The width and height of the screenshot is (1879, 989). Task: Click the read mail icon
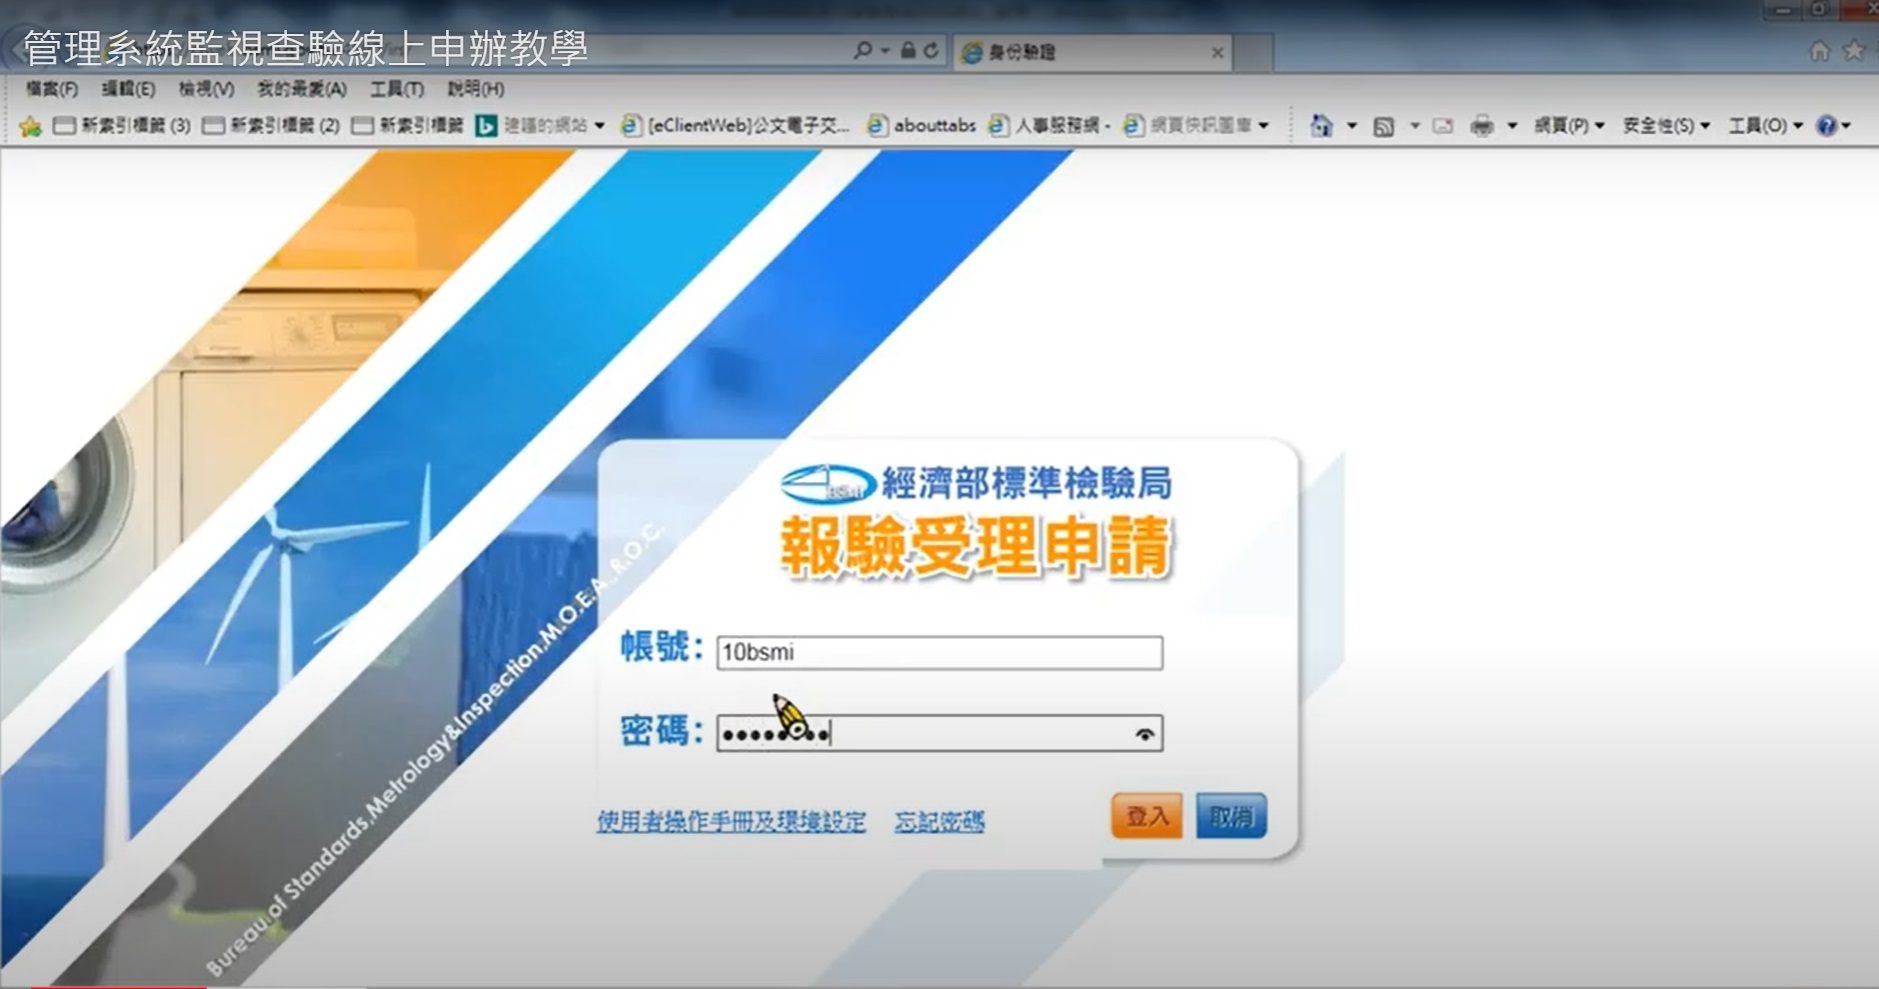tap(1443, 126)
